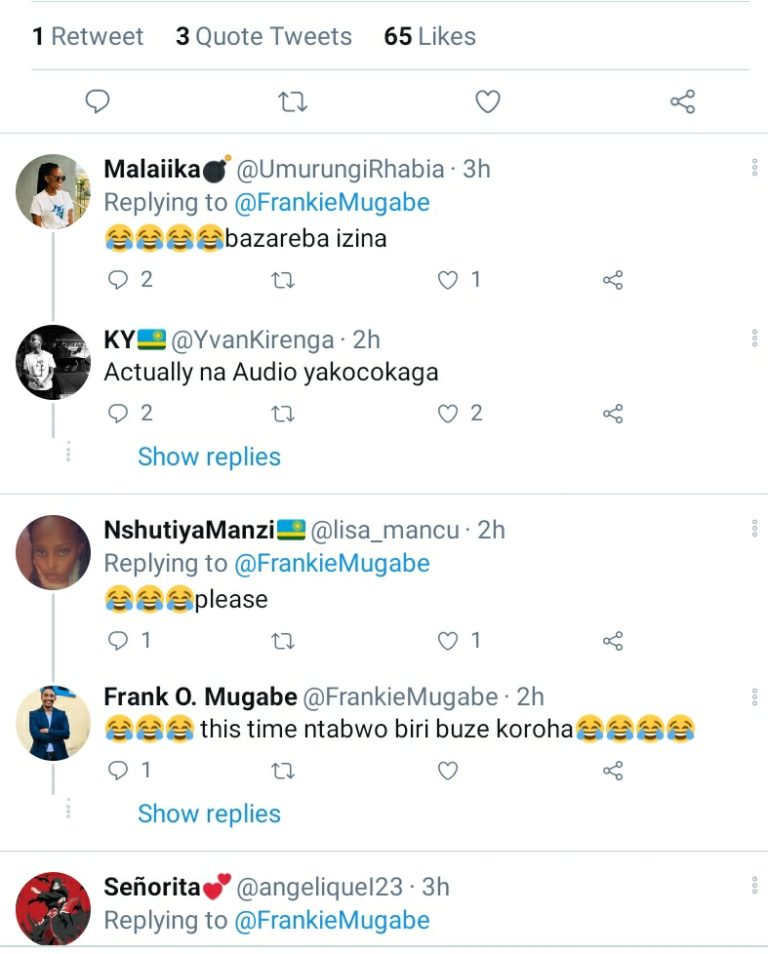This screenshot has height=954, width=768.
Task: Expand Show replies under Frank's comment
Action: pos(209,814)
